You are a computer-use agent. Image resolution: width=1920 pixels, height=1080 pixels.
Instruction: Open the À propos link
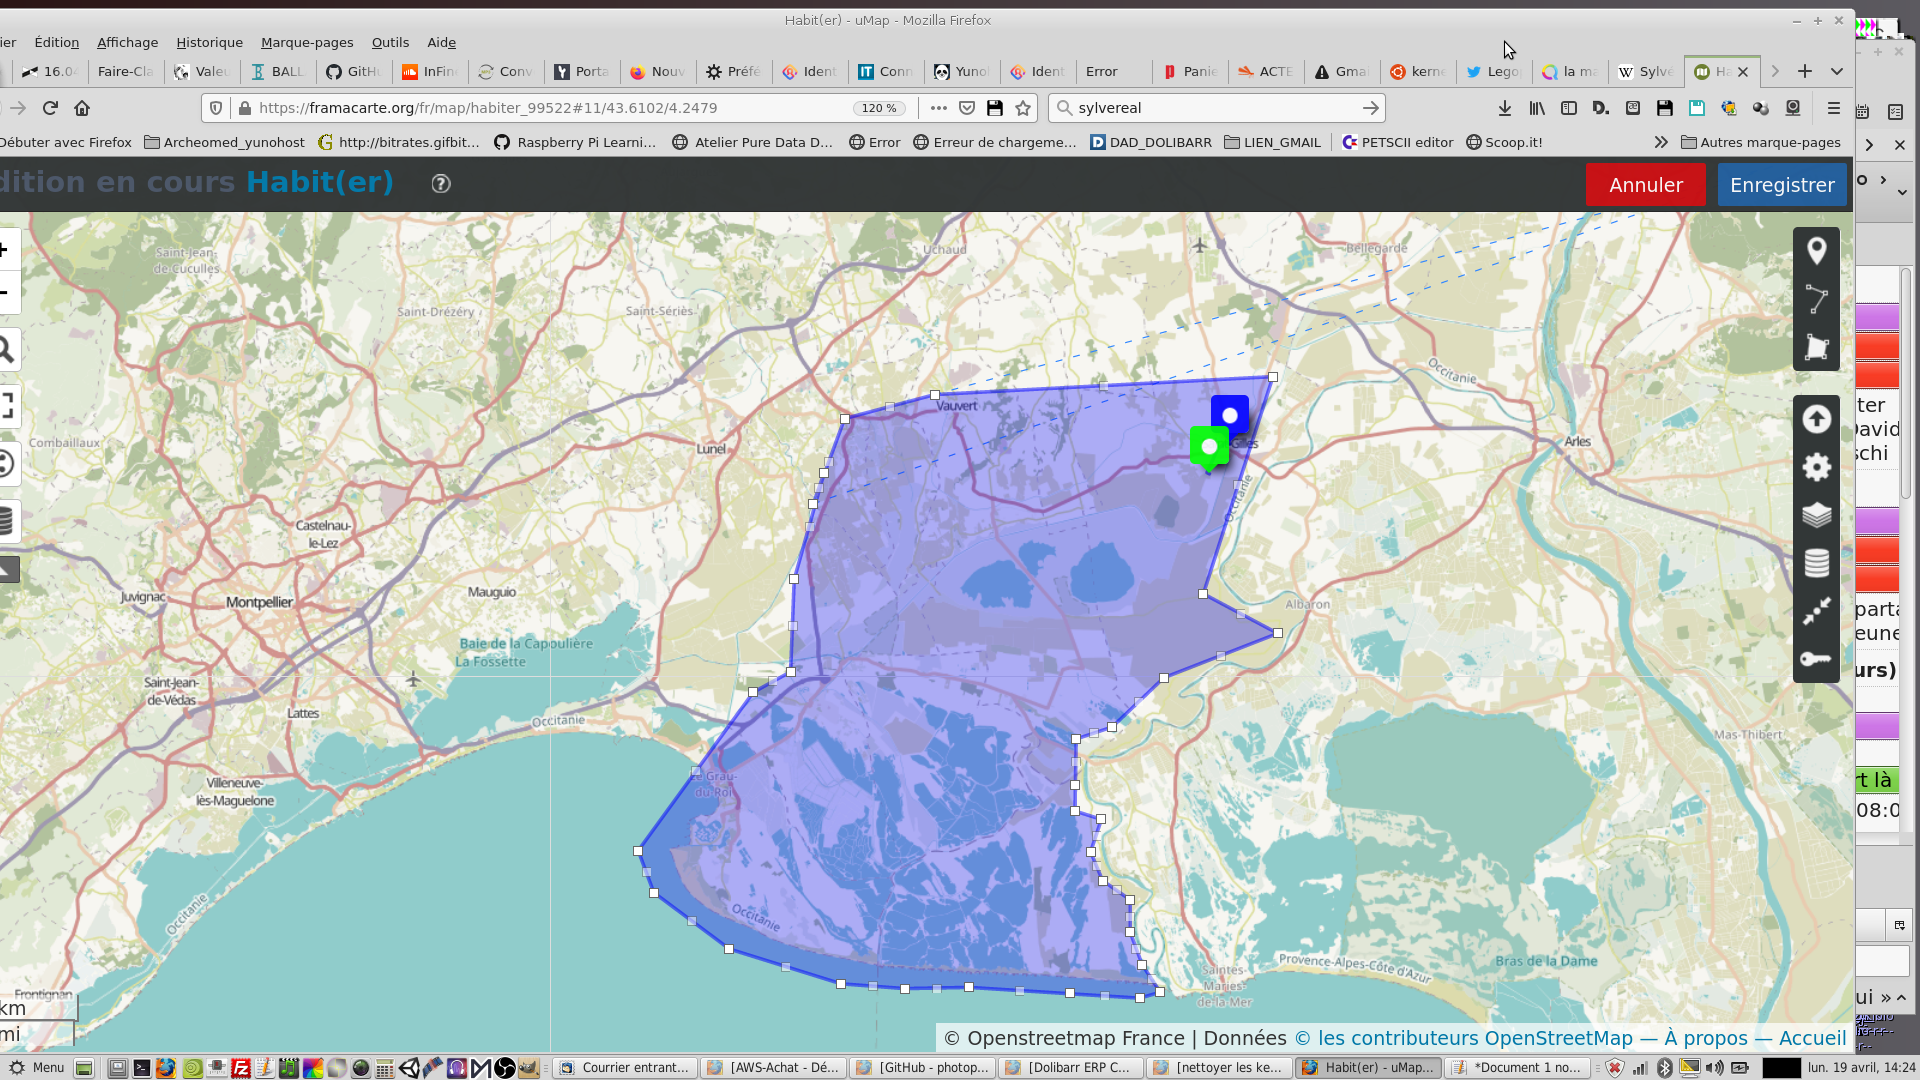[1705, 1038]
